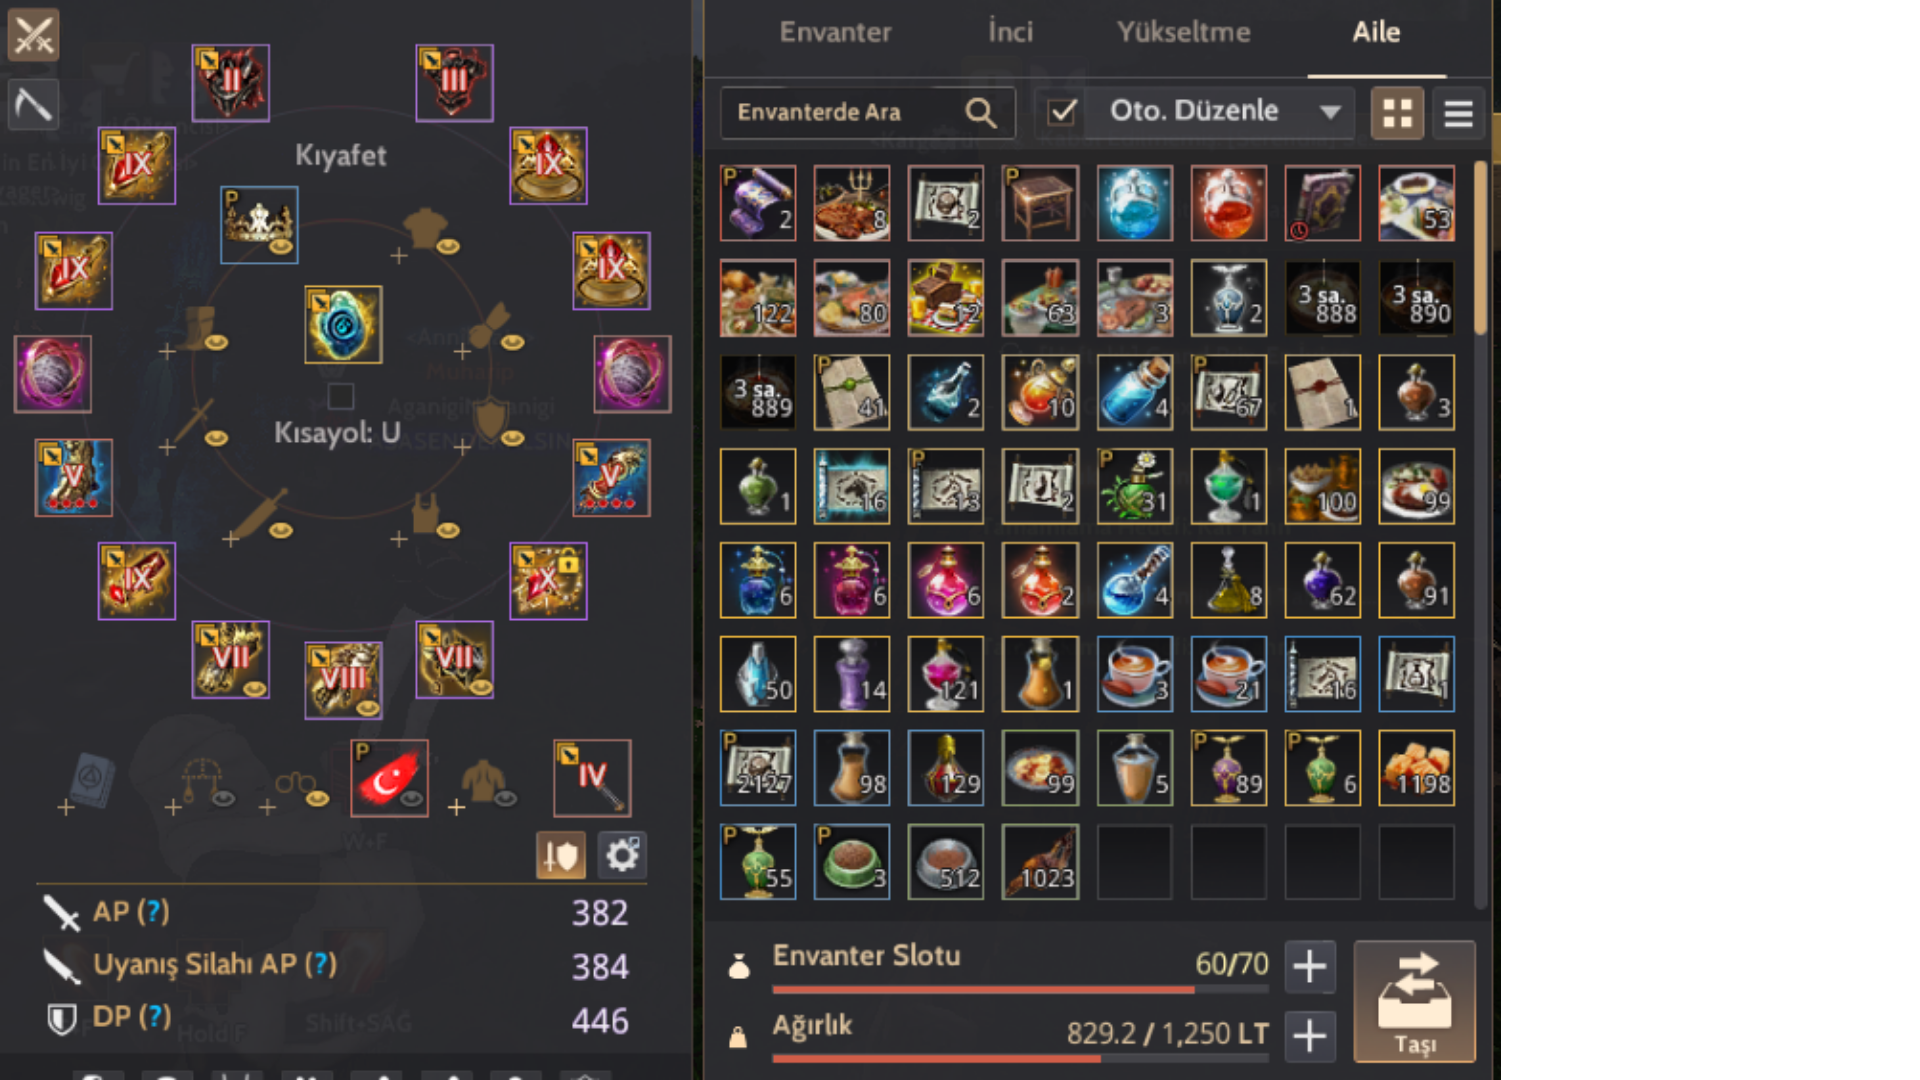
Task: Select the pickaxe life skill icon
Action: click(33, 104)
